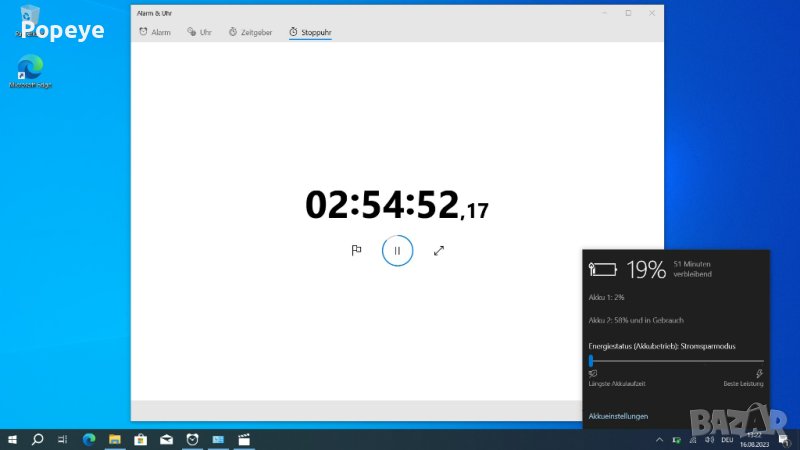This screenshot has height=450, width=800.
Task: Expand stopwatch to full view
Action: 438,251
